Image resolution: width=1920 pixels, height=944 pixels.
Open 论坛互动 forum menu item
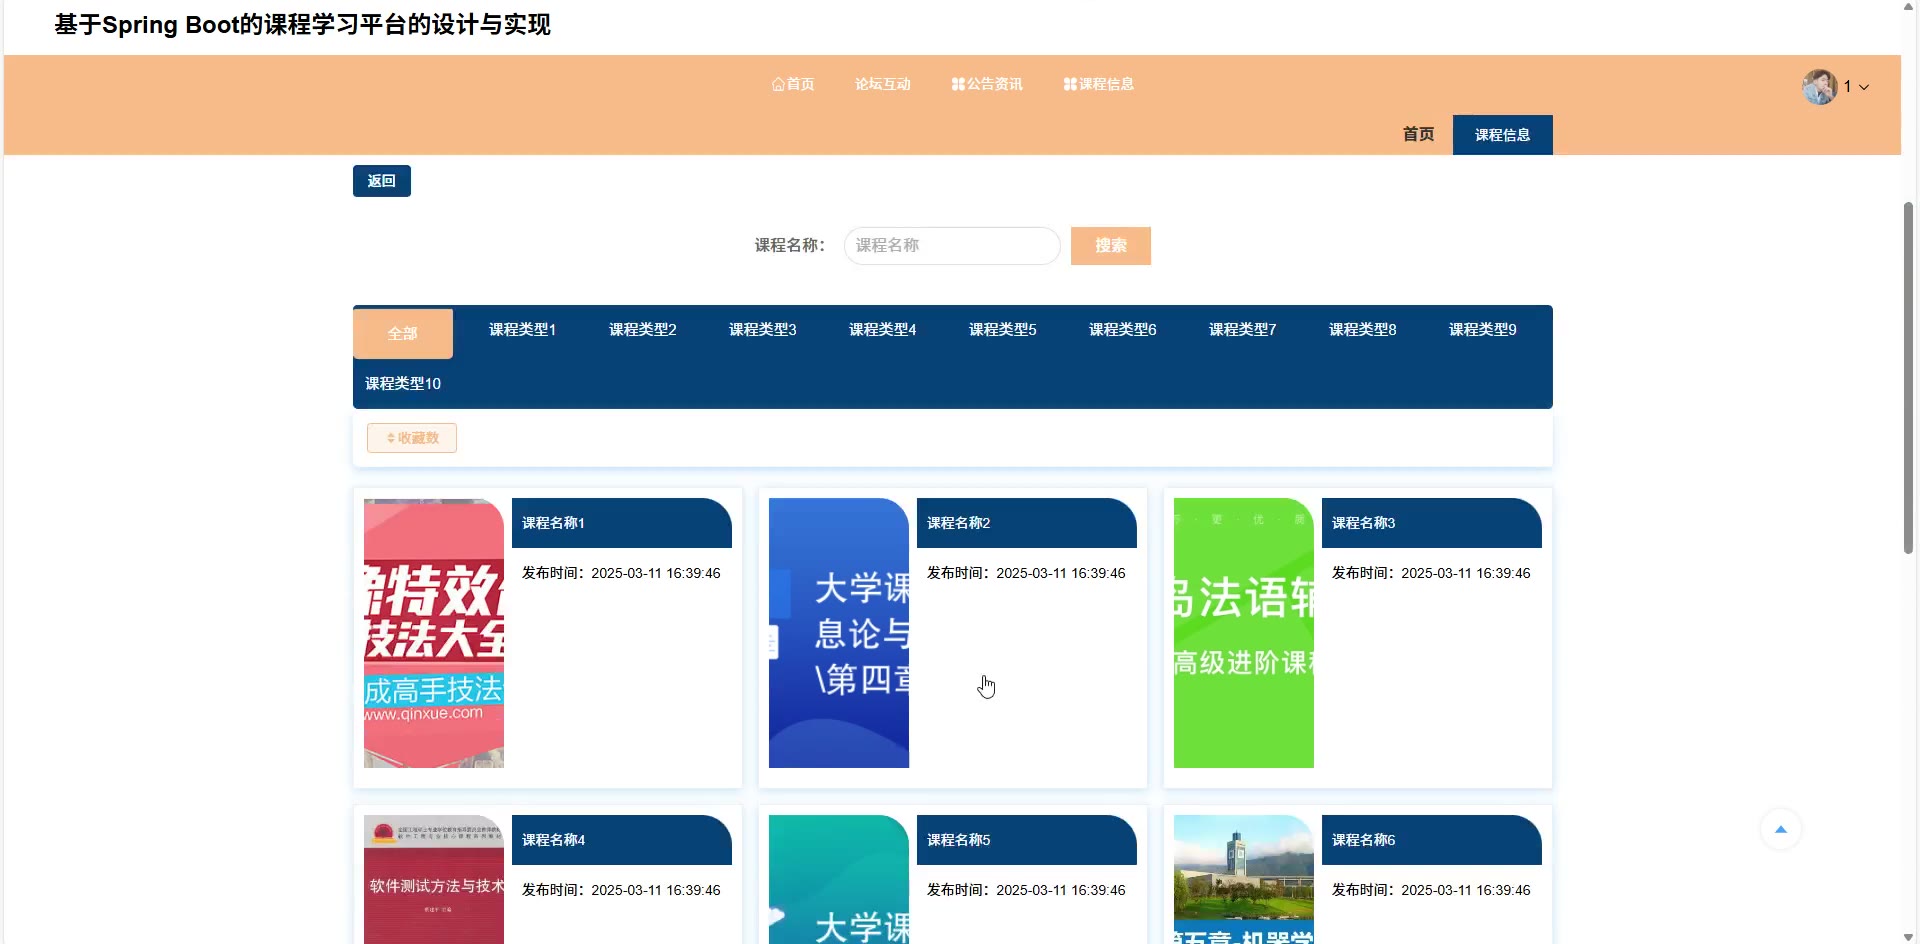[x=882, y=84]
